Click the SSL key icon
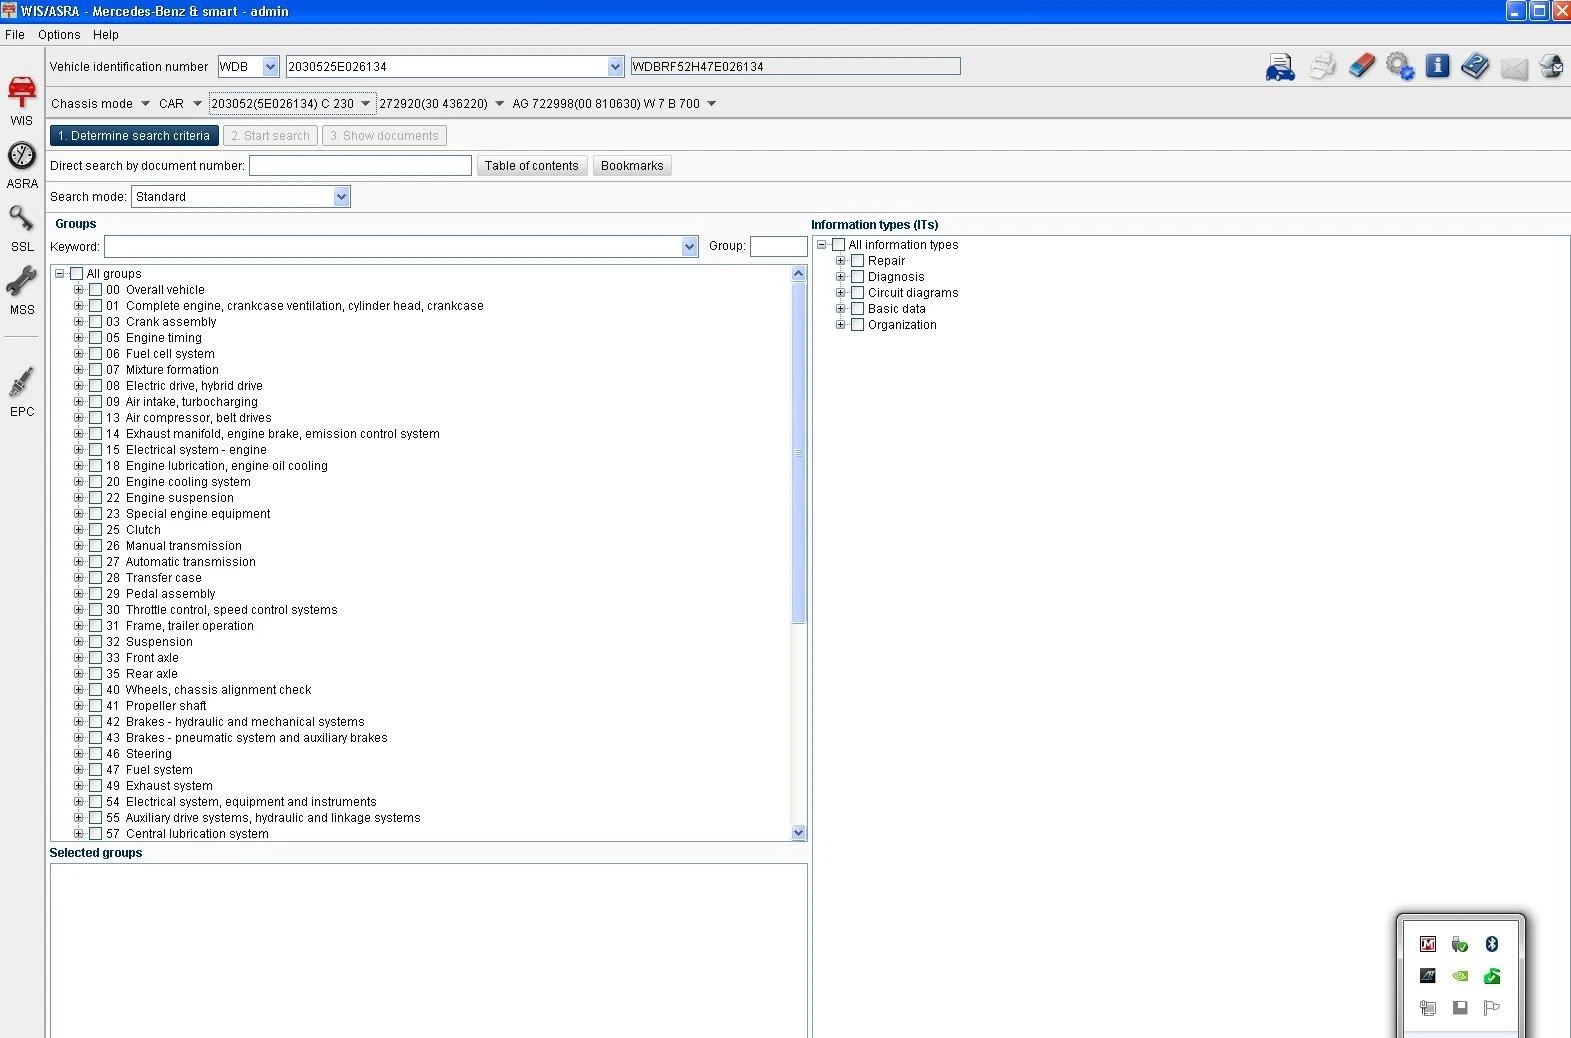This screenshot has width=1571, height=1038. pyautogui.click(x=22, y=226)
